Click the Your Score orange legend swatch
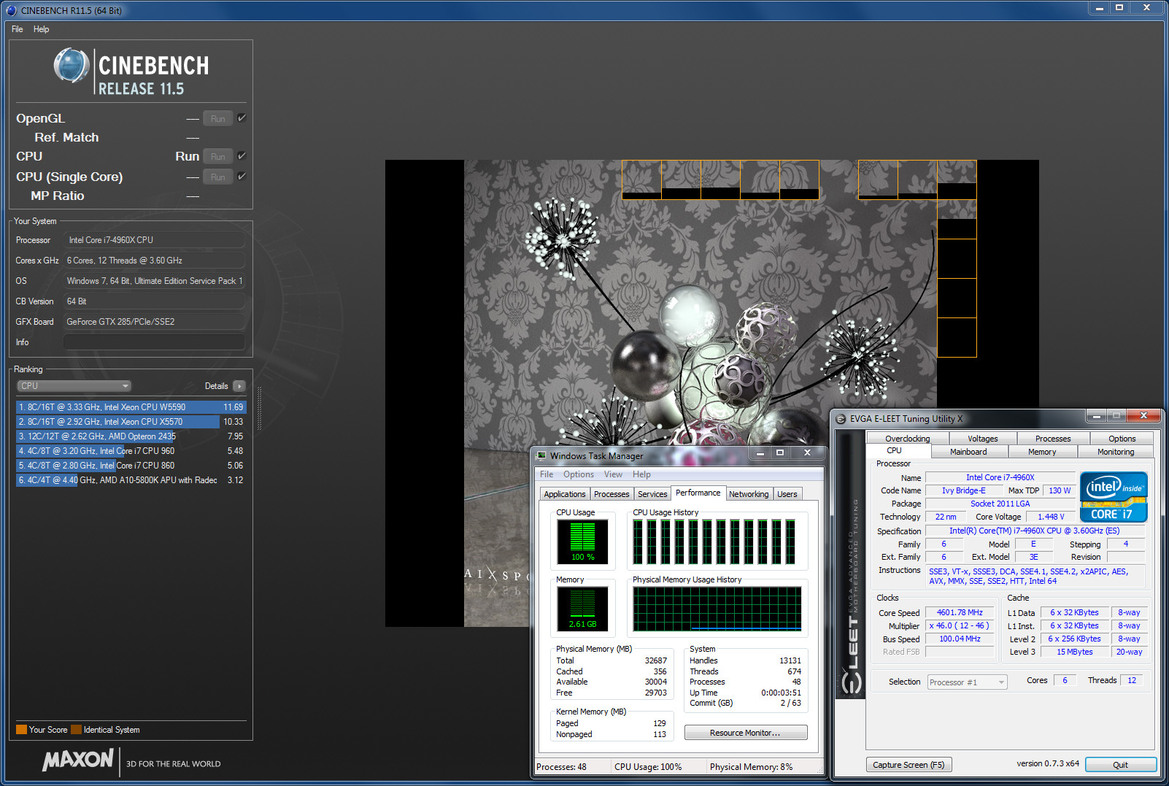 (21, 729)
